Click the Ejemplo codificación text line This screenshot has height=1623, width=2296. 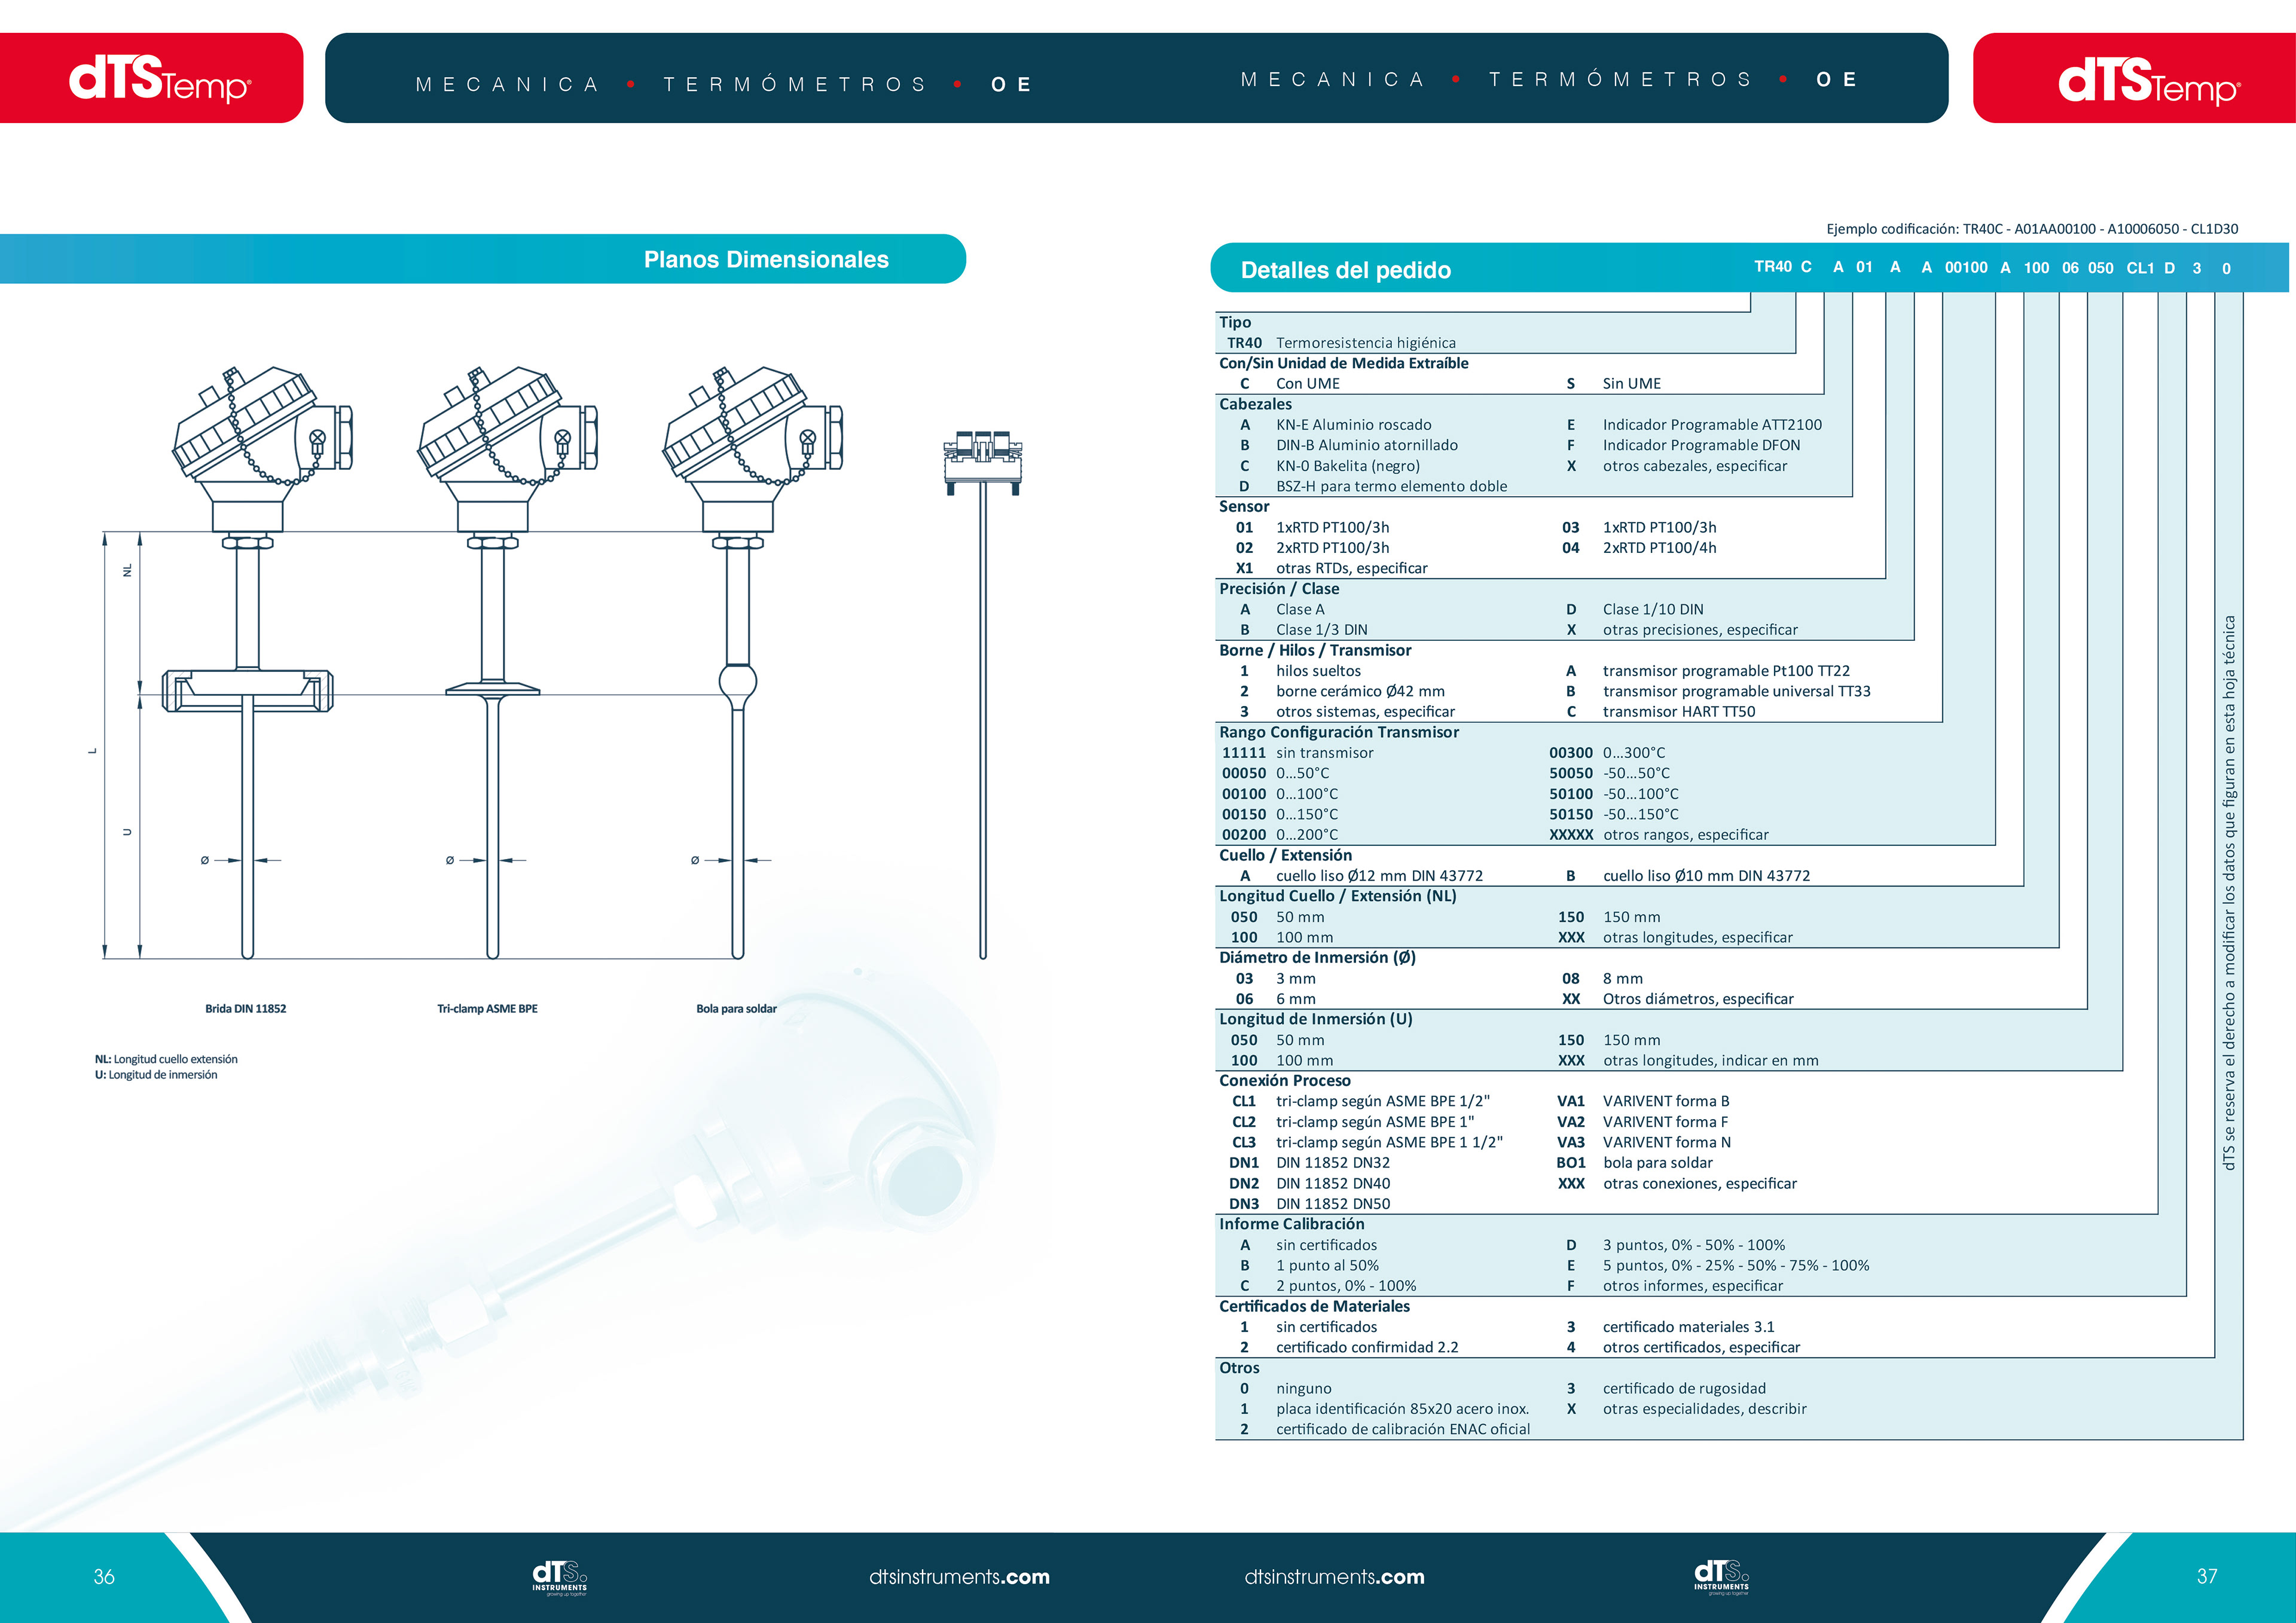point(2032,229)
